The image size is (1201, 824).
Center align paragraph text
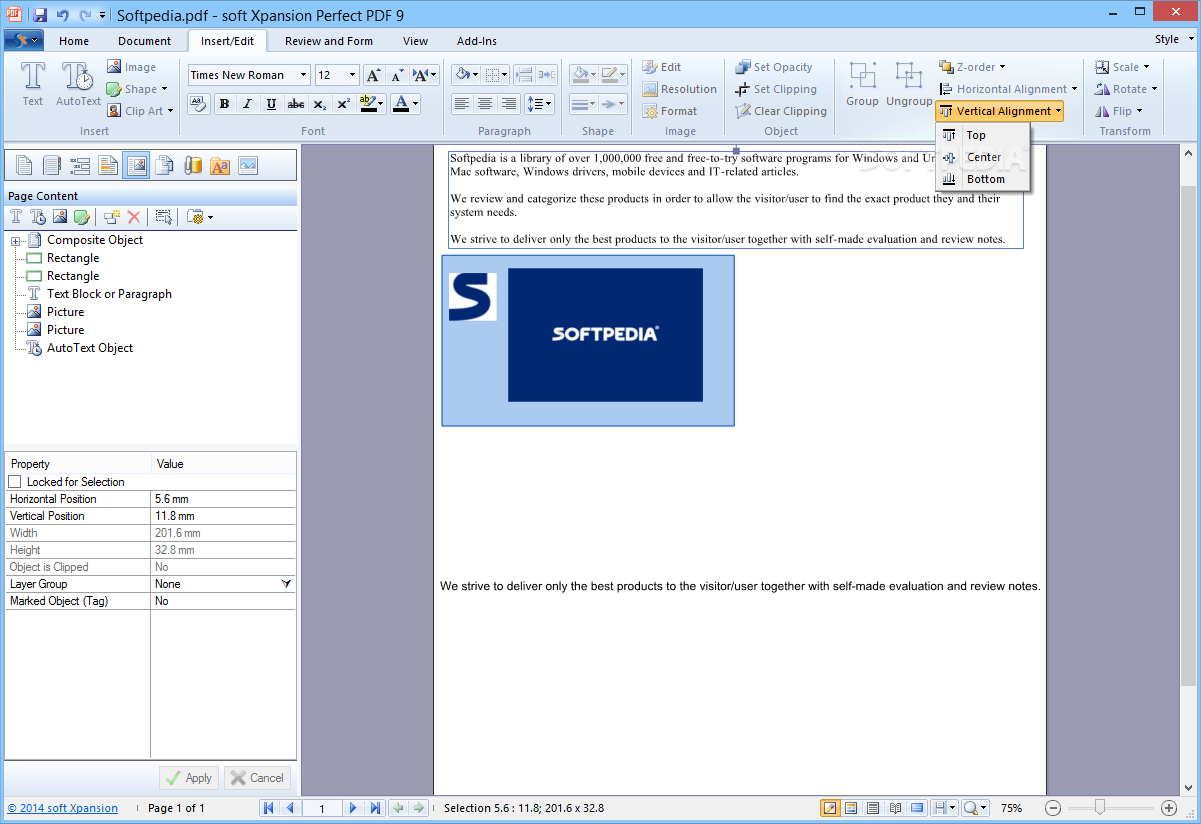(485, 104)
